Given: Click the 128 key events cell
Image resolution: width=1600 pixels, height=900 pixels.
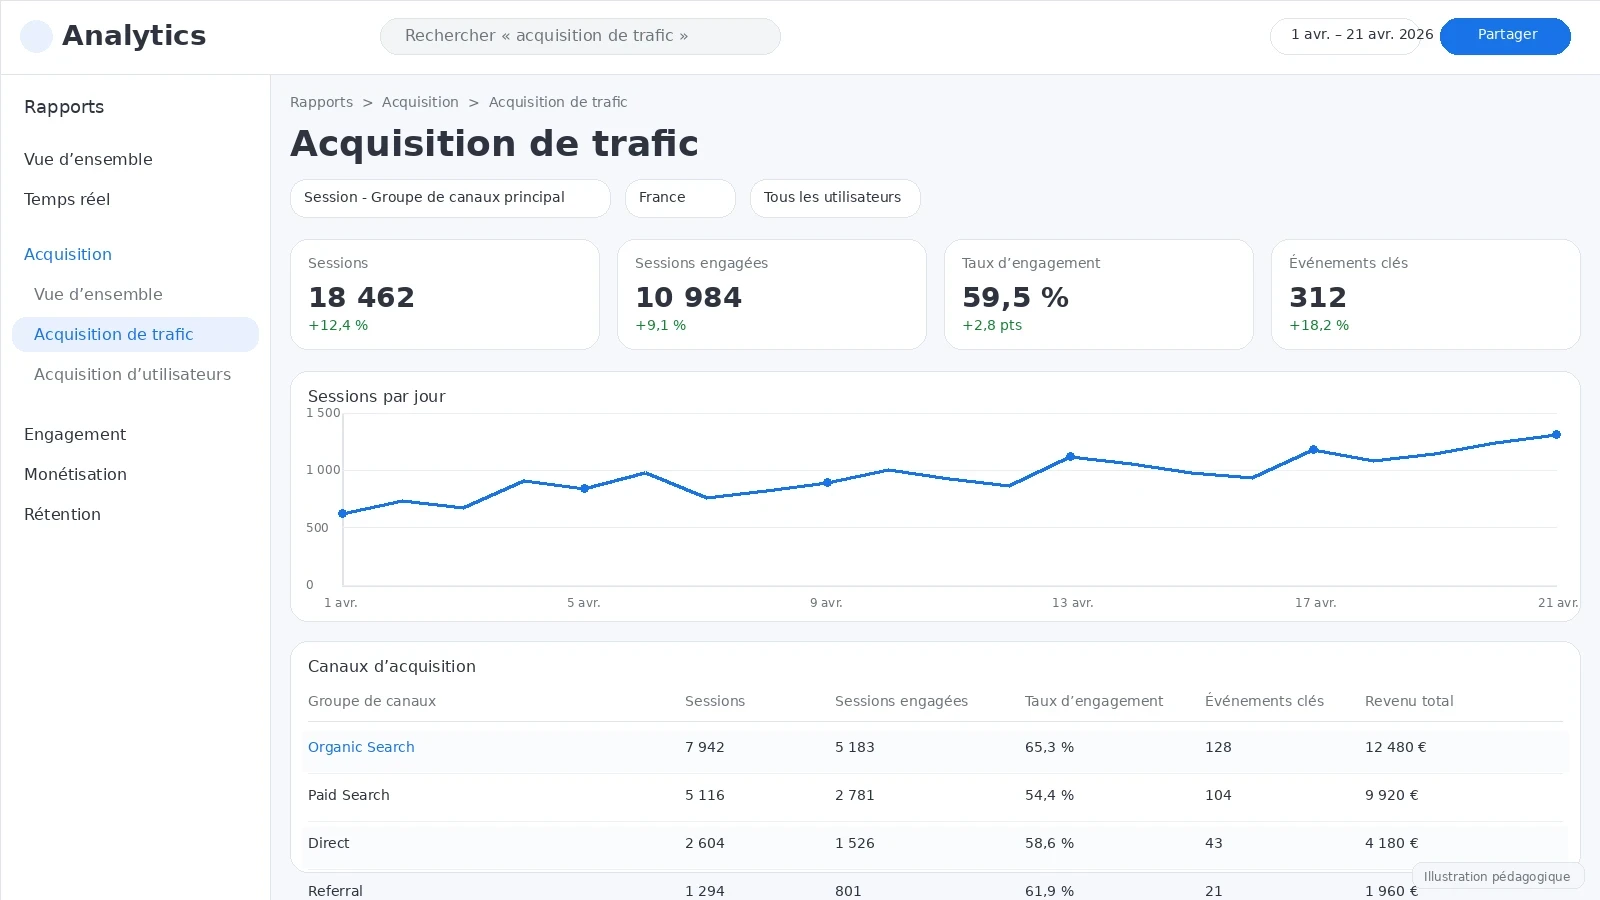Looking at the screenshot, I should click(1218, 747).
